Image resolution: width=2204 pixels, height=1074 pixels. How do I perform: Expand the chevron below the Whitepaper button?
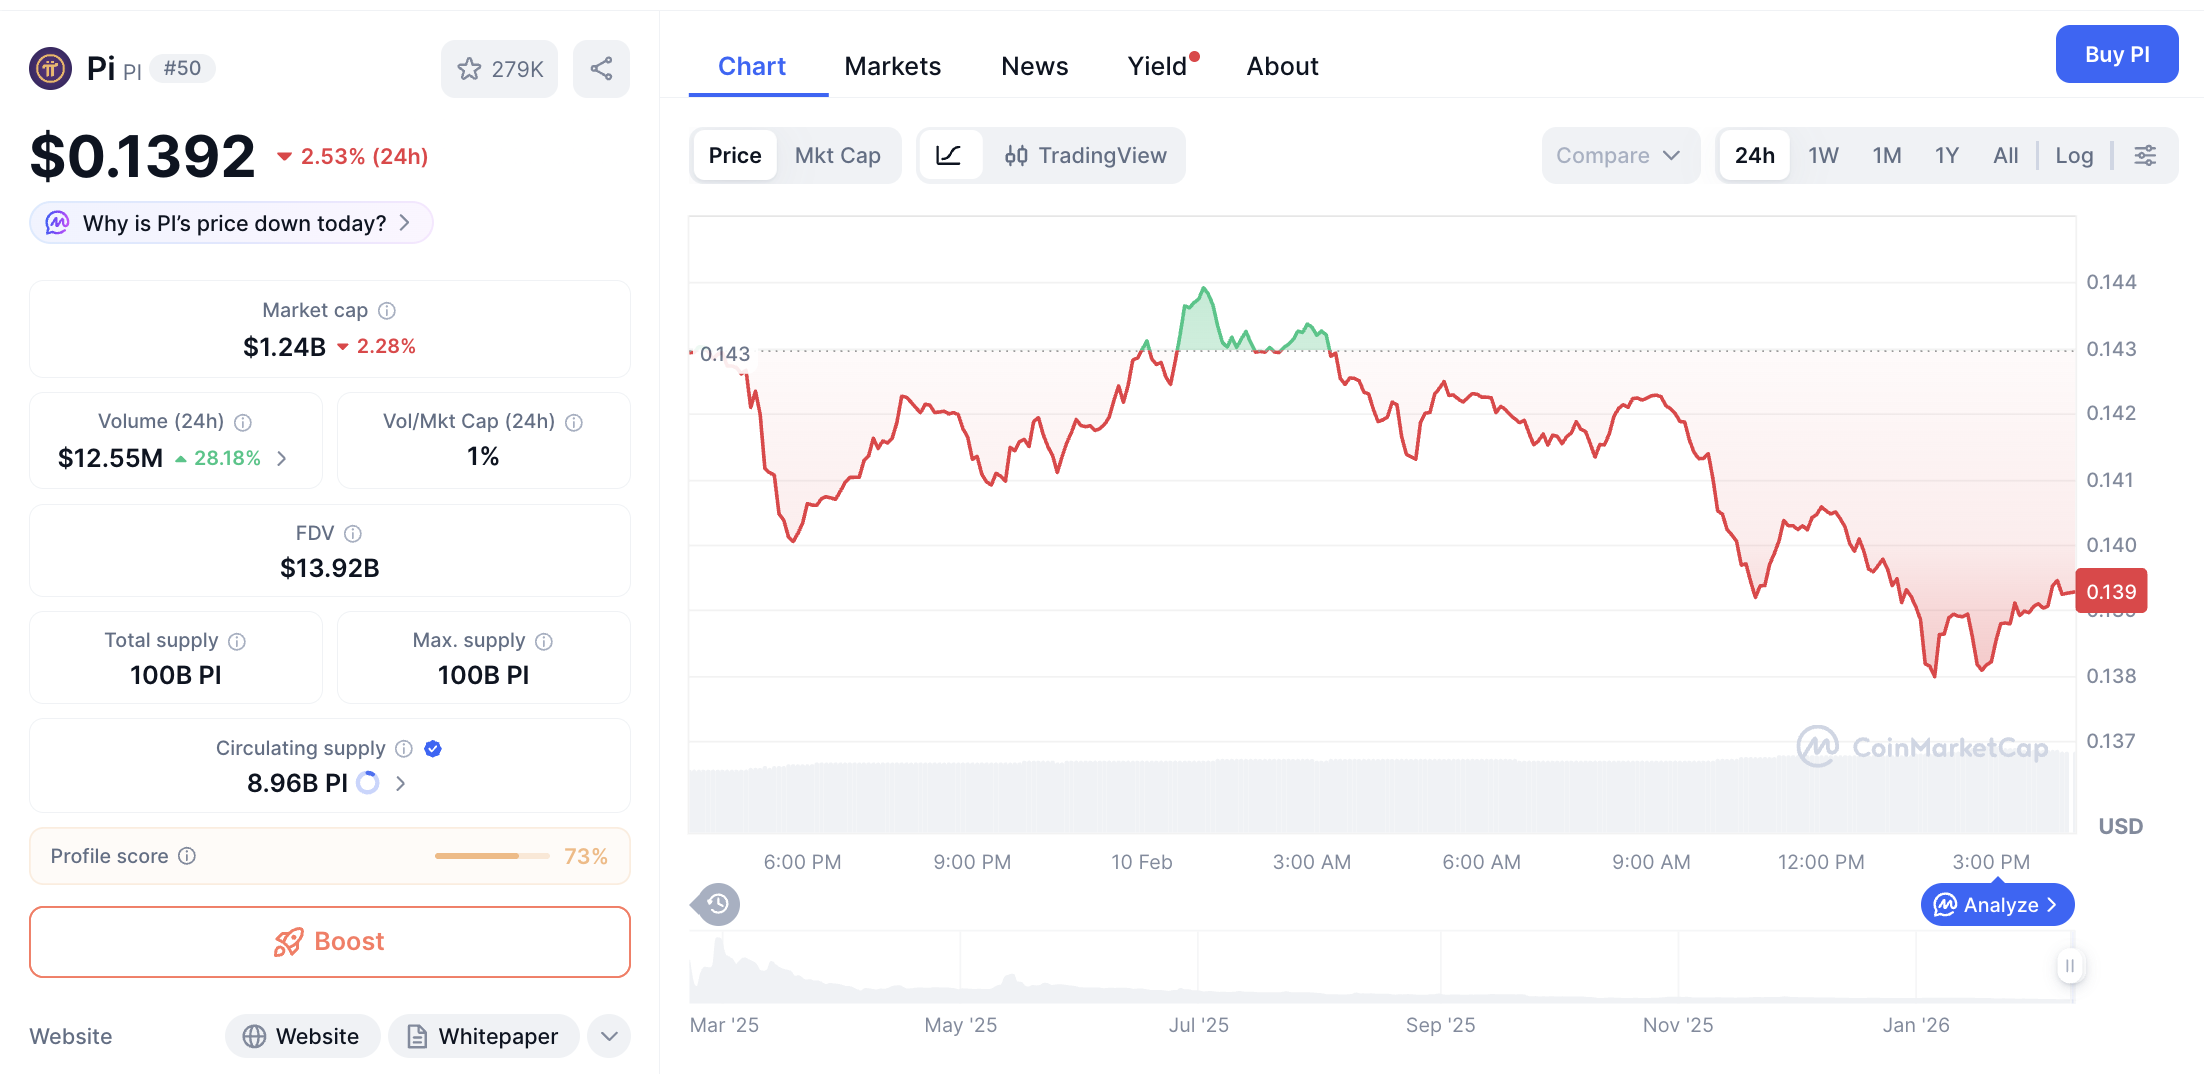[x=608, y=1036]
